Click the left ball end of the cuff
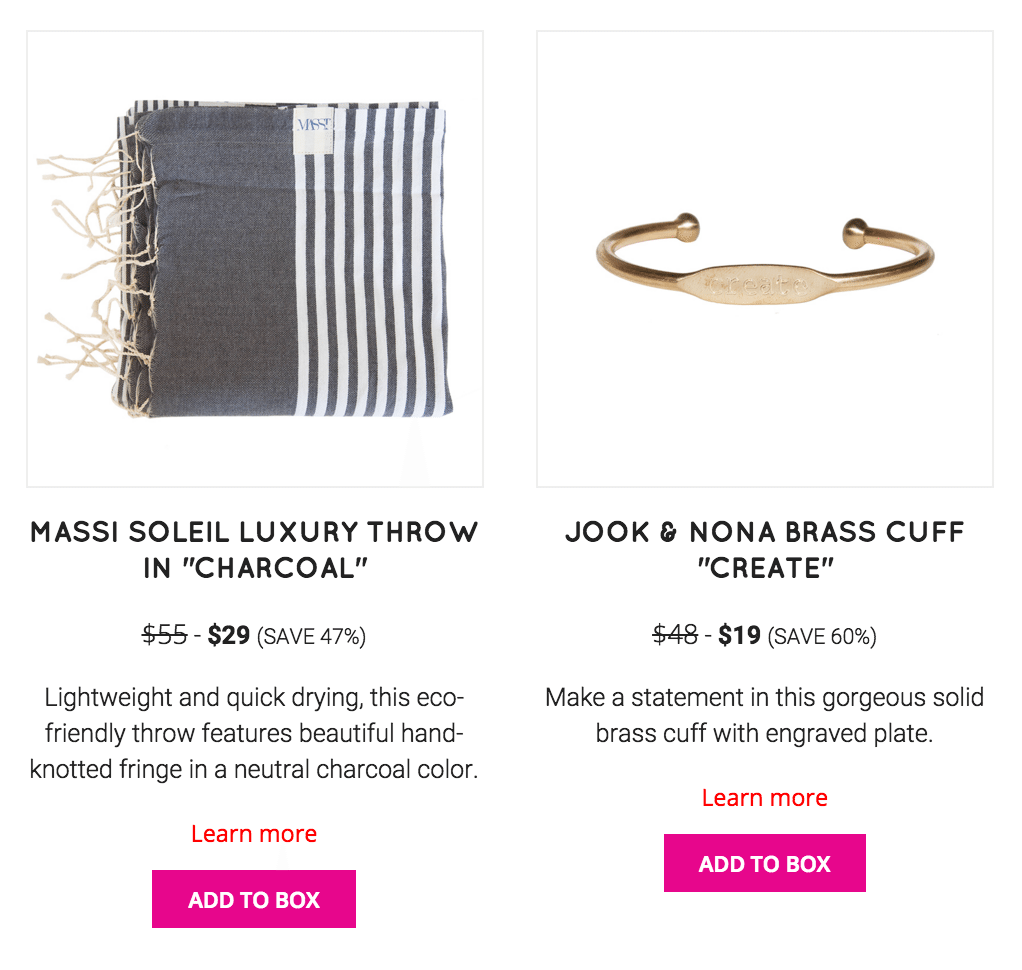 (x=686, y=228)
